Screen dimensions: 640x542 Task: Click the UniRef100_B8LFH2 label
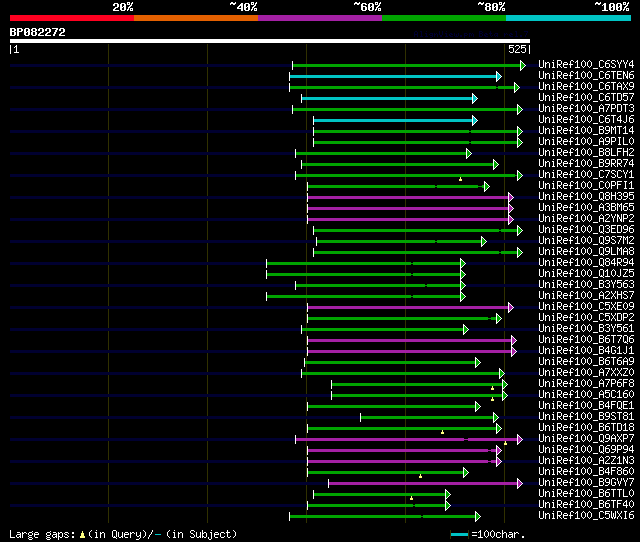tap(586, 153)
